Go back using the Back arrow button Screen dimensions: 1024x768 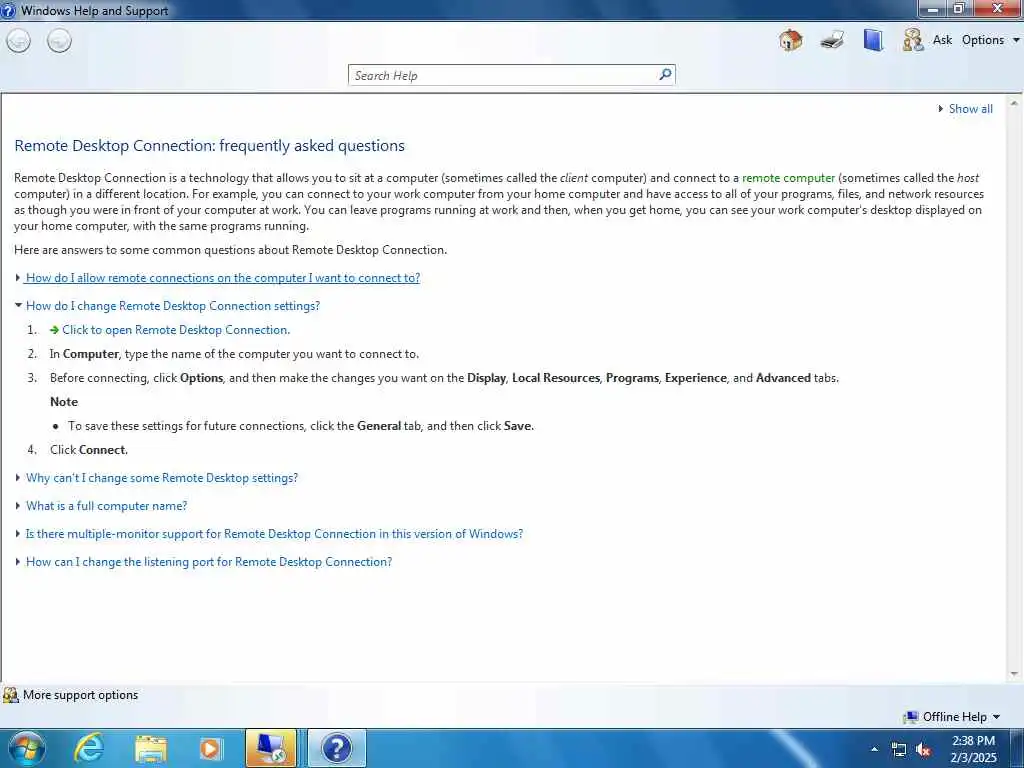(18, 41)
